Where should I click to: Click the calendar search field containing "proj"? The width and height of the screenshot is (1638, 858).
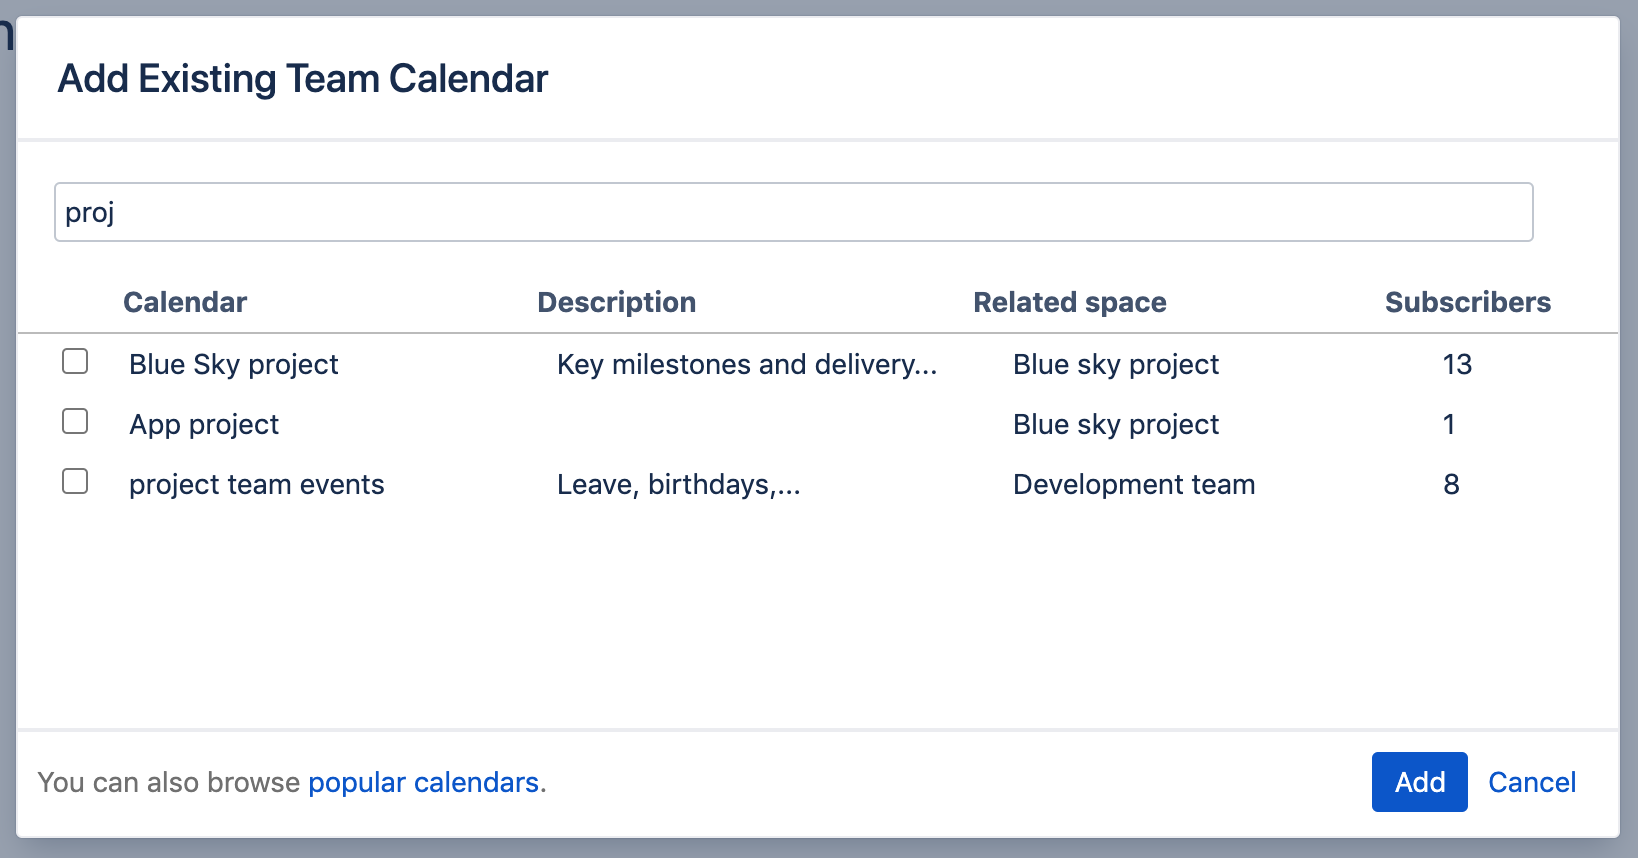pos(793,212)
